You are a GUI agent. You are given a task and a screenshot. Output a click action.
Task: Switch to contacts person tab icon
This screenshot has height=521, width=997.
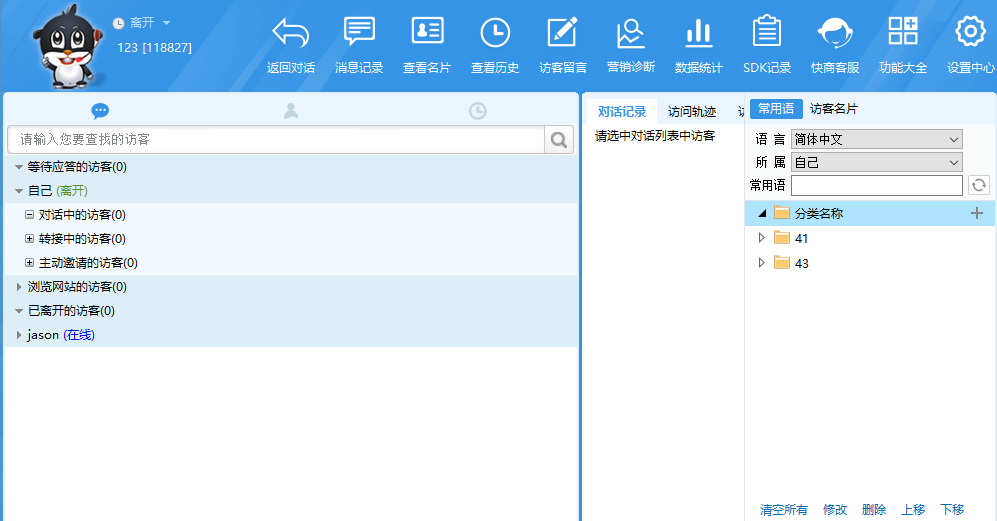pos(291,111)
